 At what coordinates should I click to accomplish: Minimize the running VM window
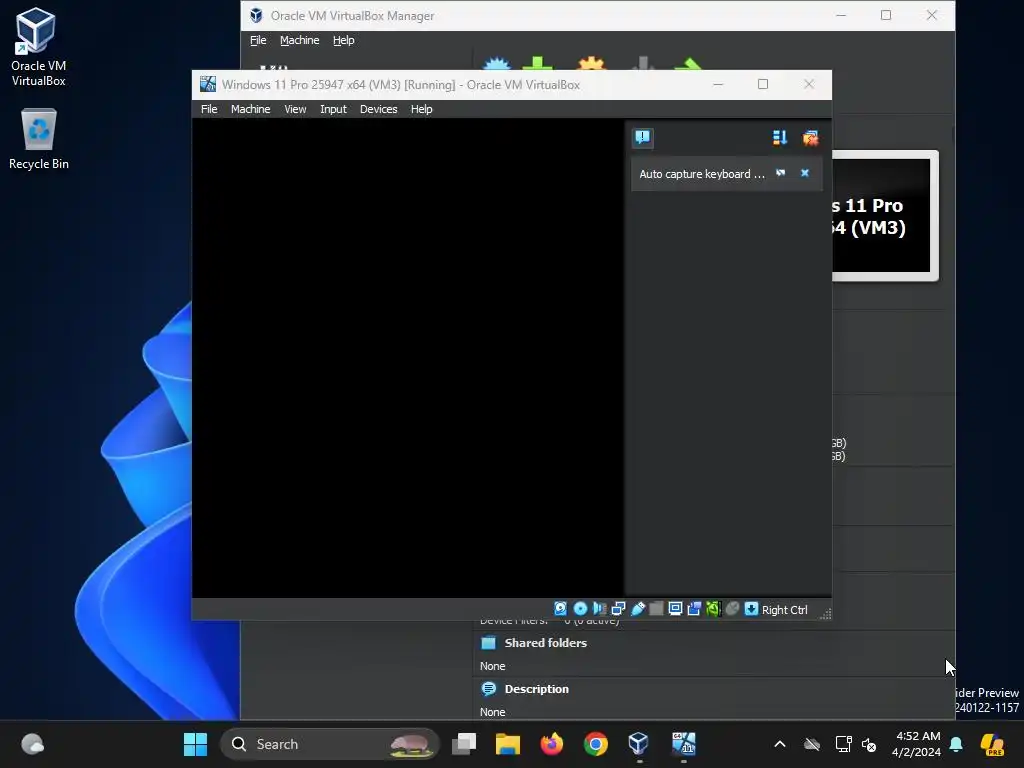click(718, 84)
